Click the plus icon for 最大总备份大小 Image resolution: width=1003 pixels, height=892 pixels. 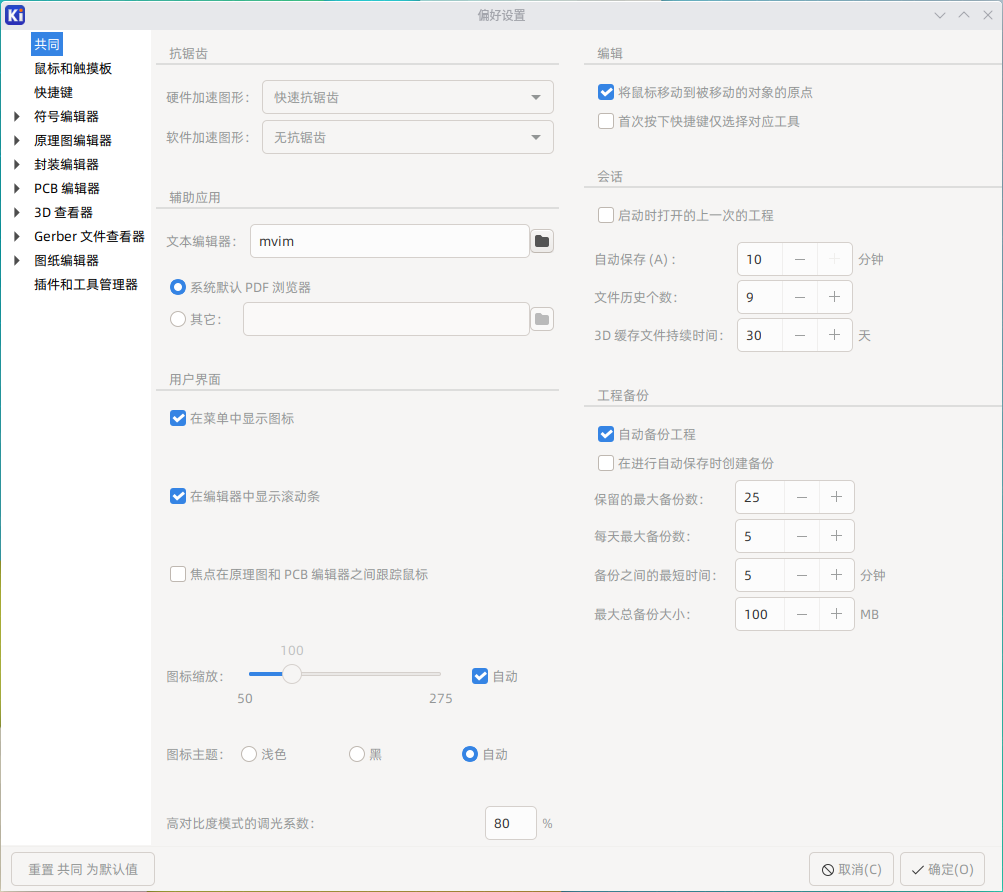[x=836, y=614]
